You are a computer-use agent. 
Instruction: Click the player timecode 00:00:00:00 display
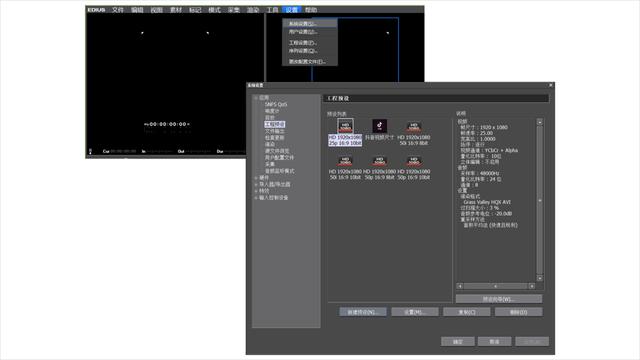[167, 124]
